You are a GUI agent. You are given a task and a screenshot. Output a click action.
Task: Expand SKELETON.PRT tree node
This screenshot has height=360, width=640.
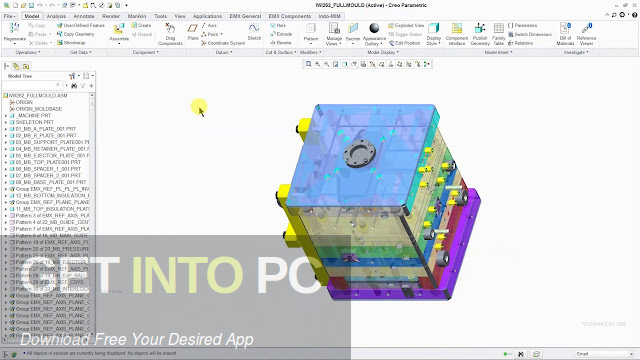[6, 122]
